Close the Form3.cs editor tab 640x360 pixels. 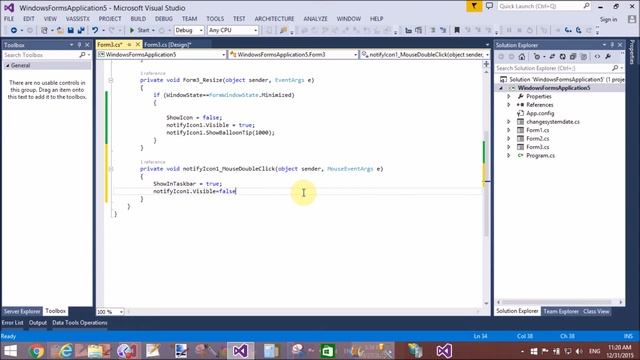pyautogui.click(x=138, y=44)
